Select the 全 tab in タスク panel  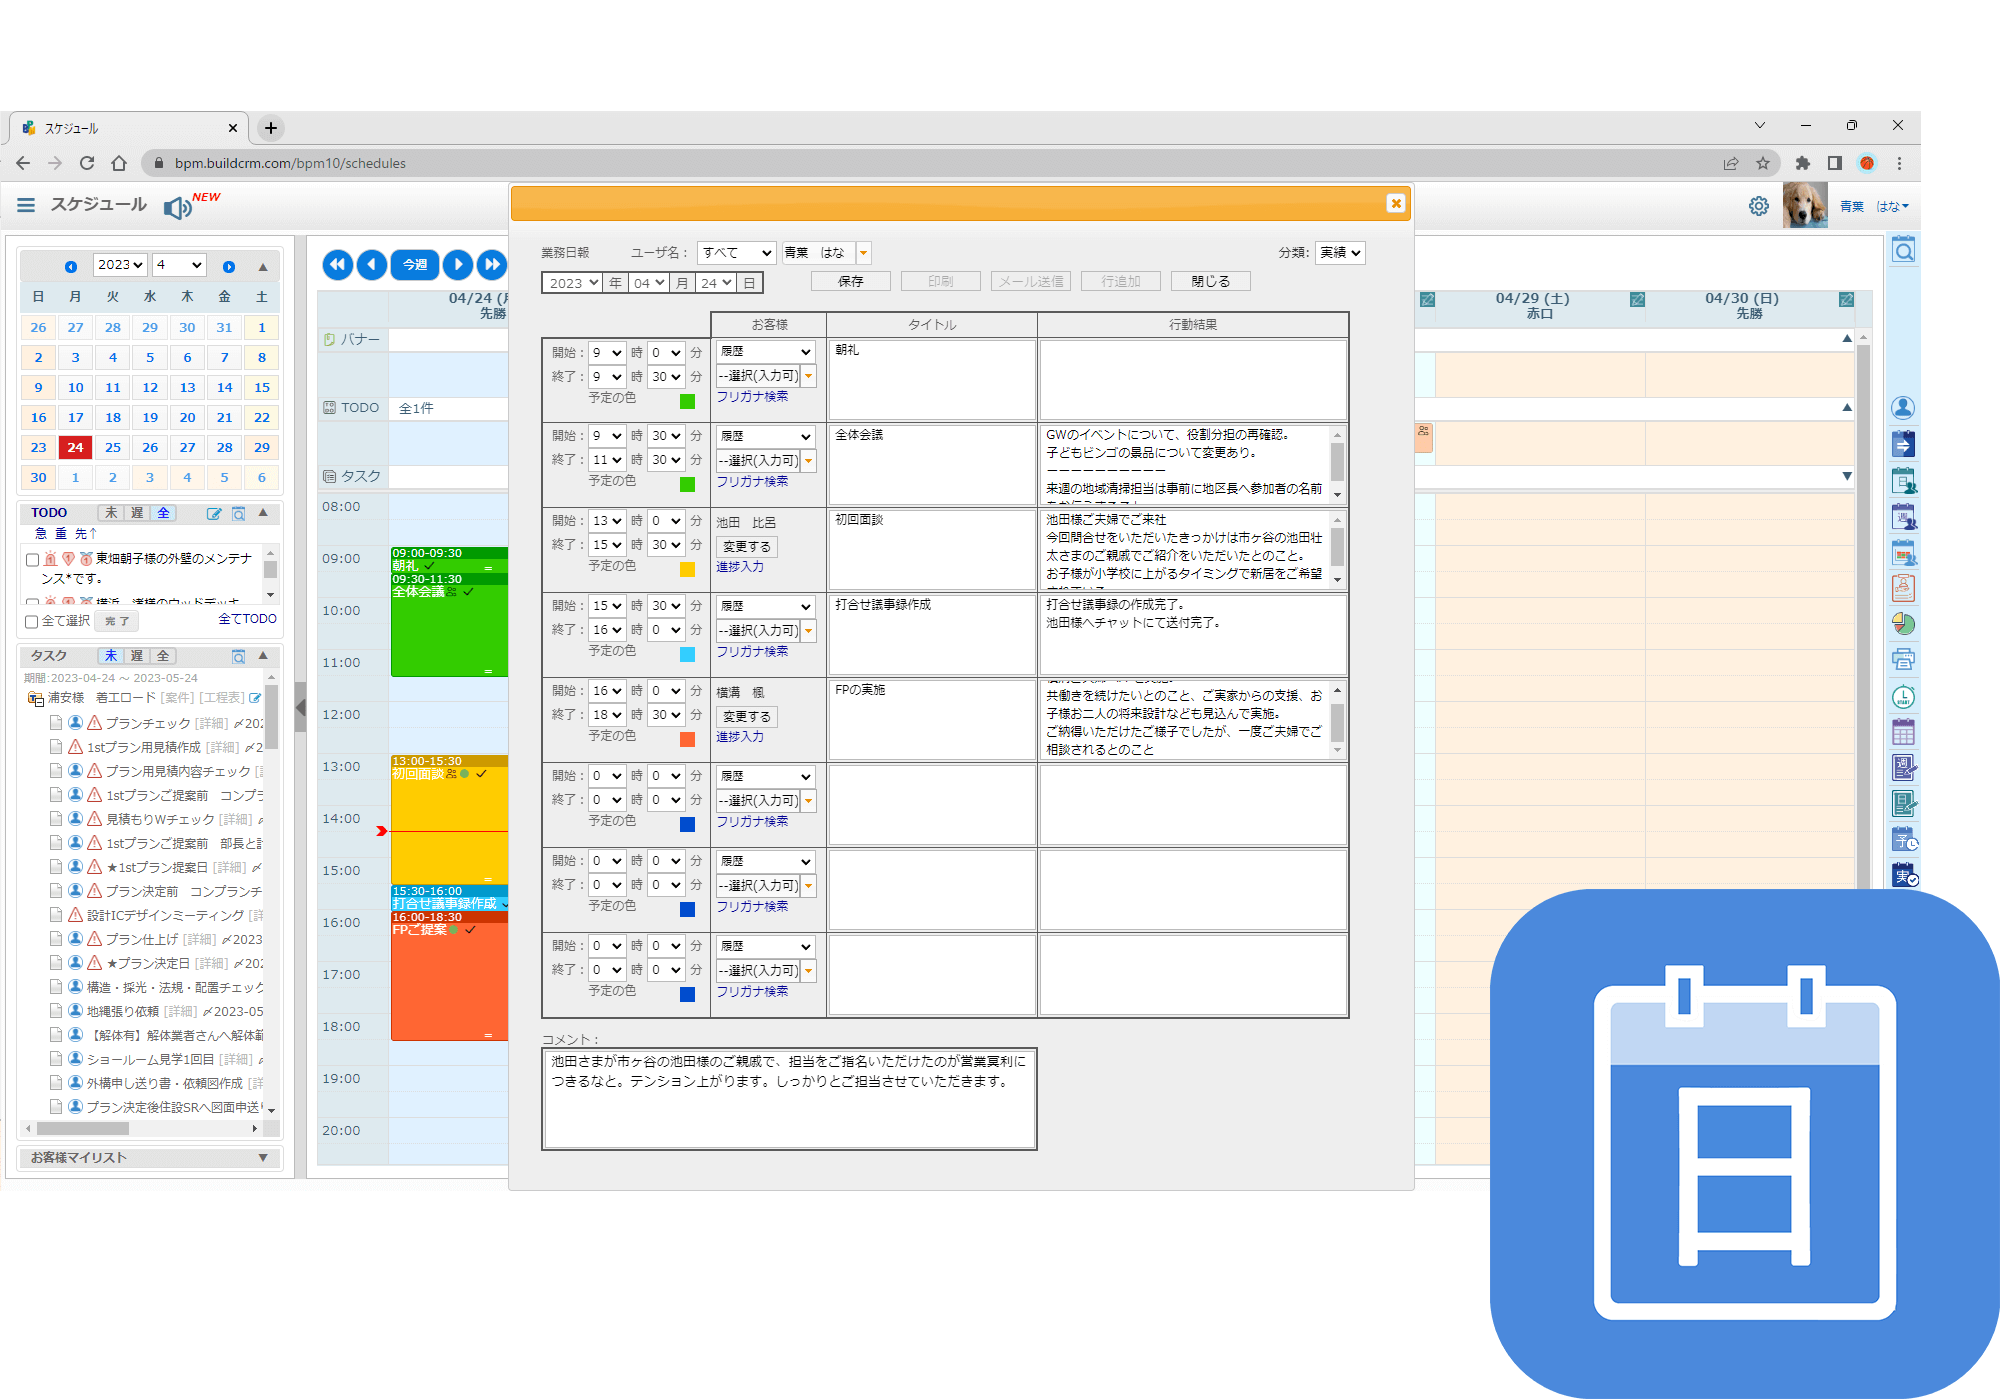click(x=163, y=656)
